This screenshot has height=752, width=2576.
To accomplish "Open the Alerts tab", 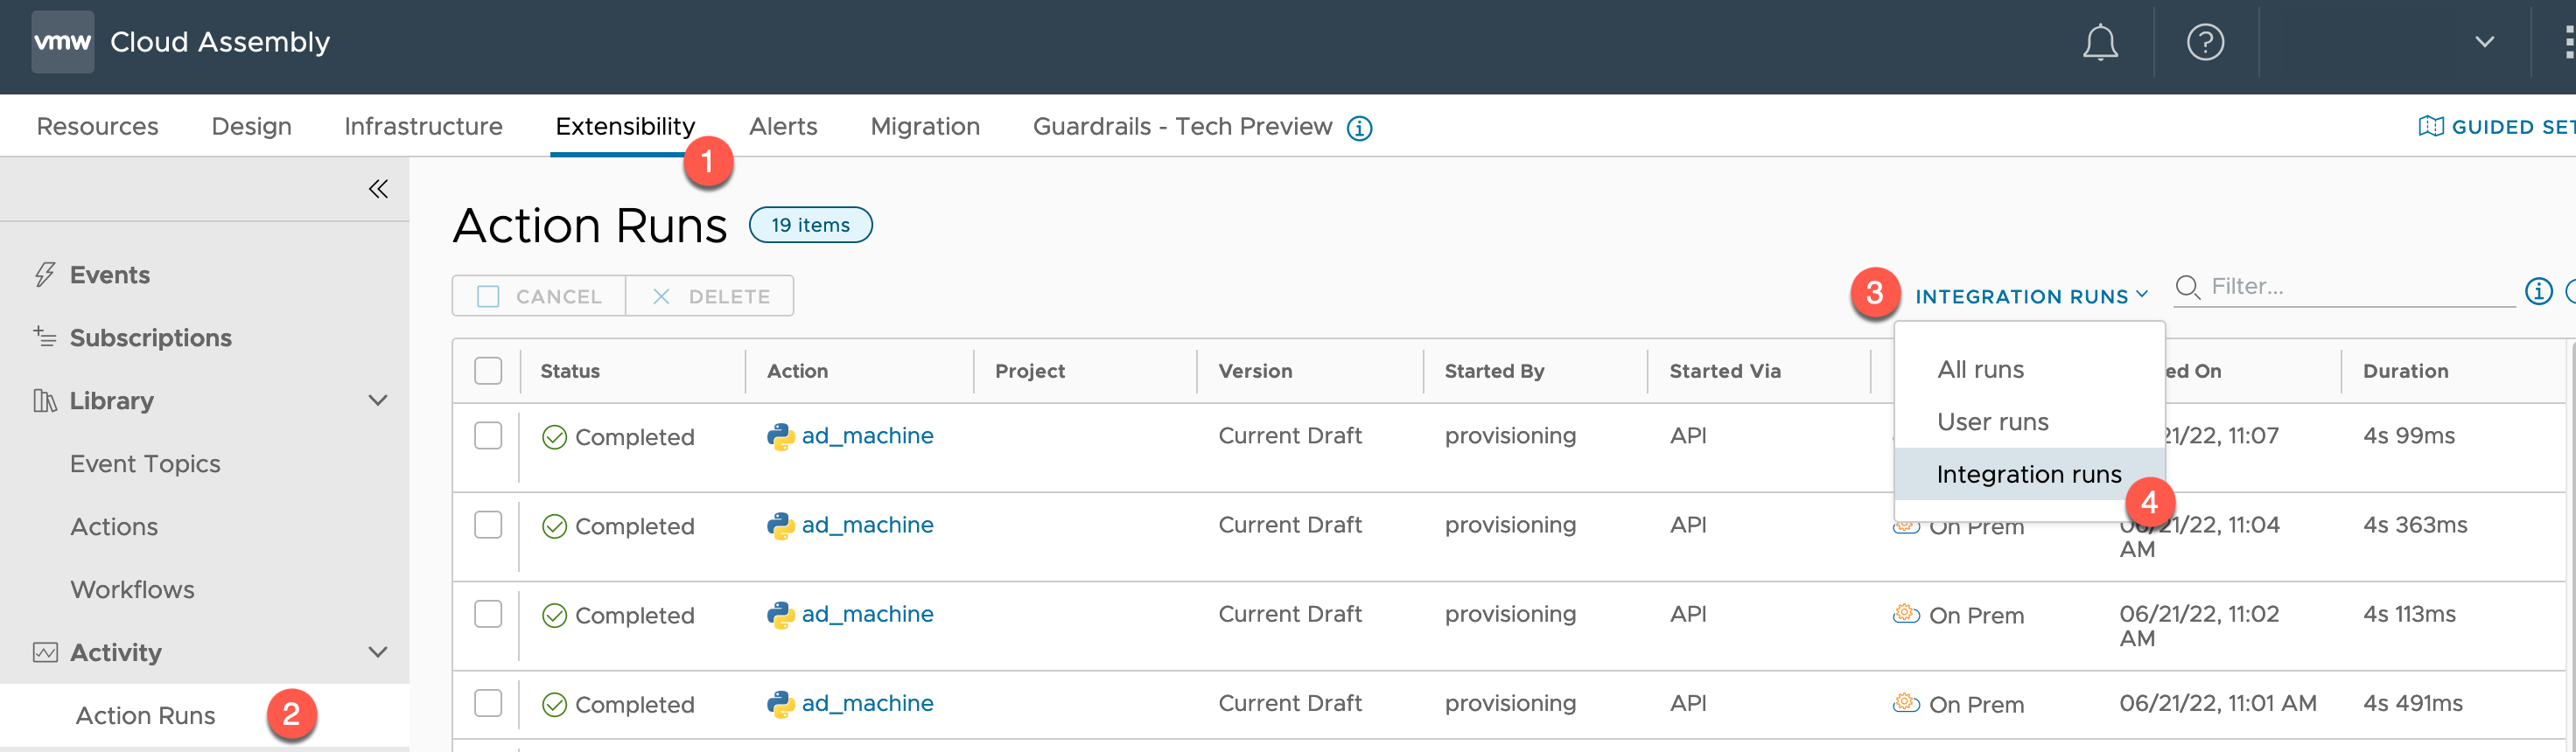I will point(783,126).
